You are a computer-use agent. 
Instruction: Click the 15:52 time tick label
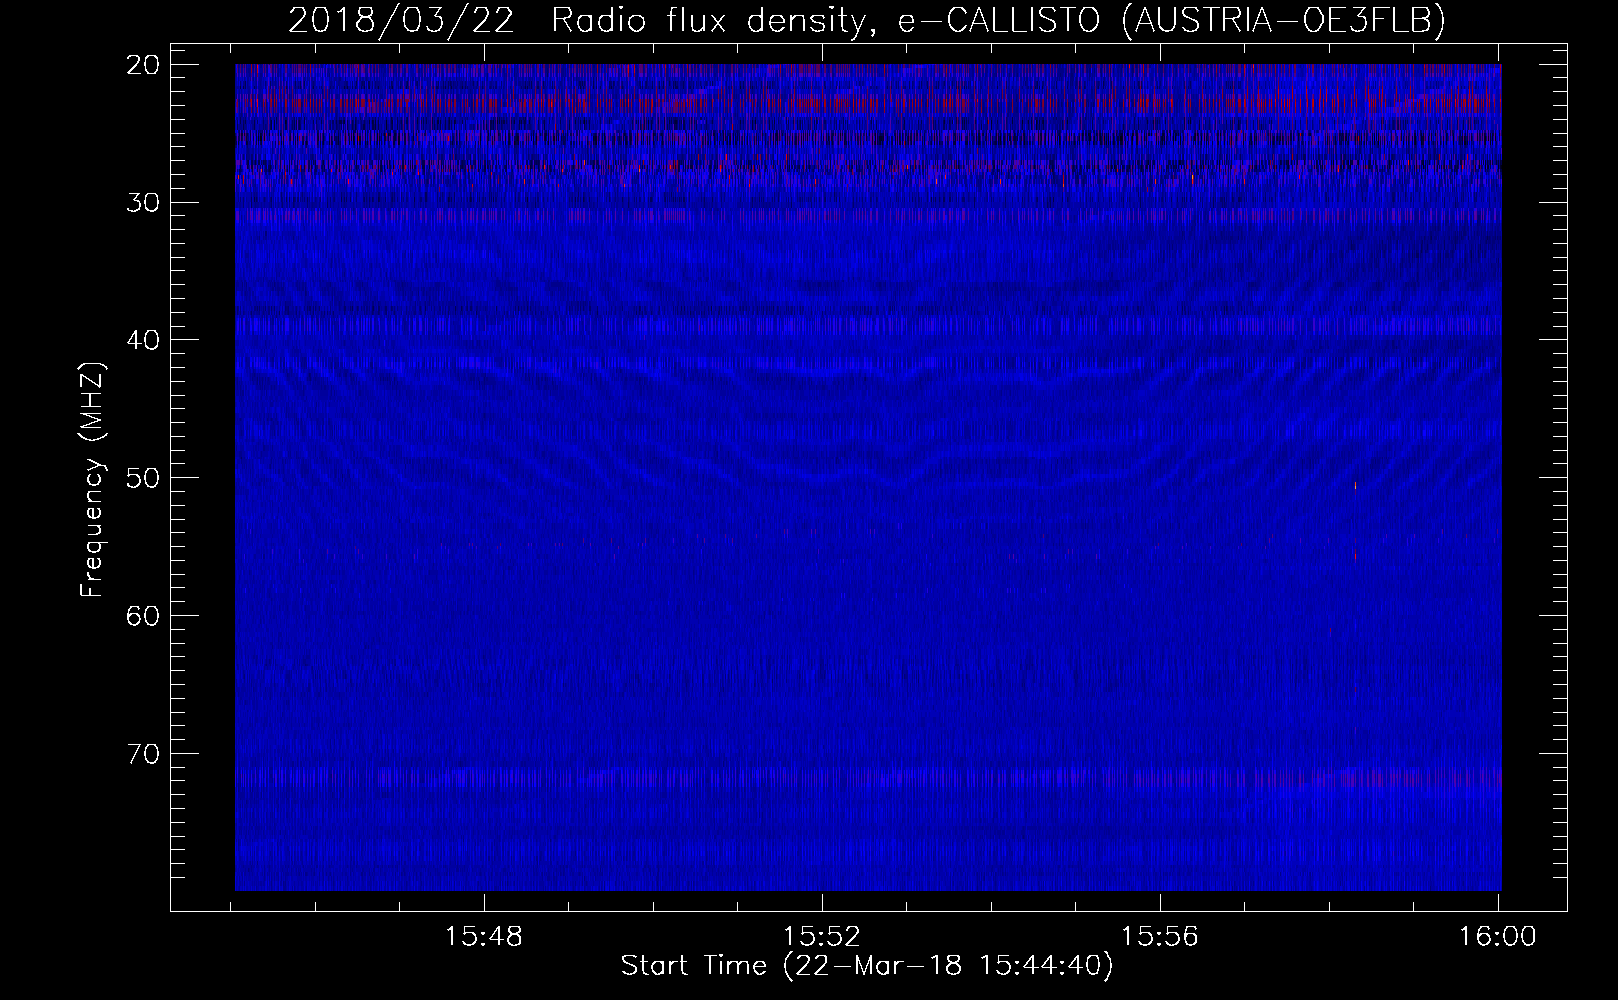(822, 936)
